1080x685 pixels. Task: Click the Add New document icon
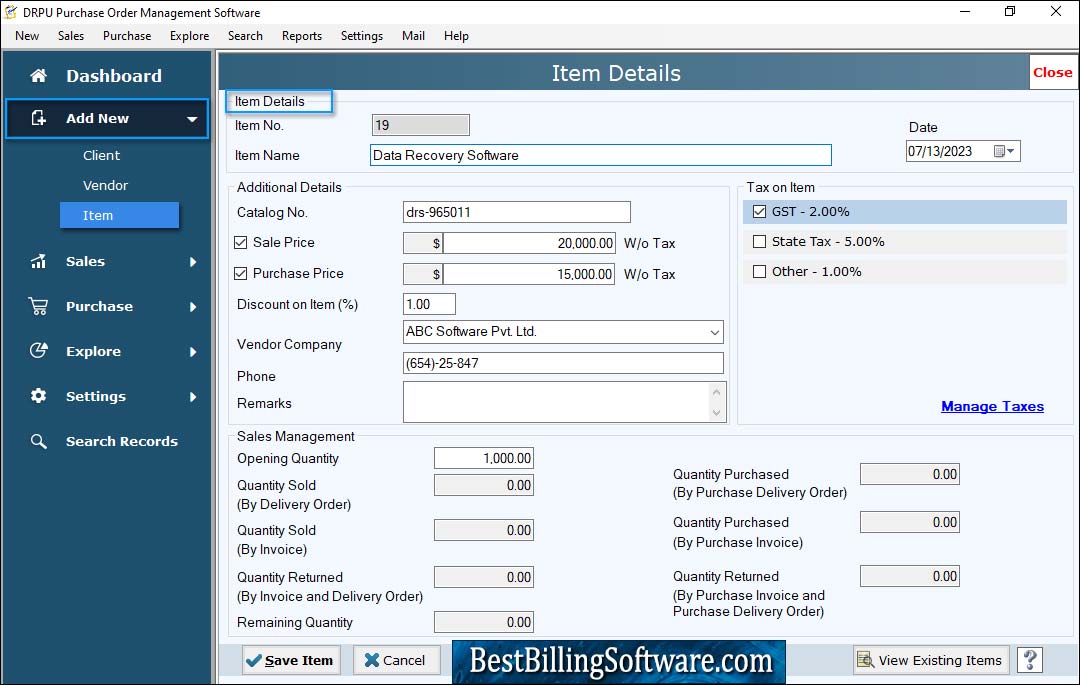[39, 118]
